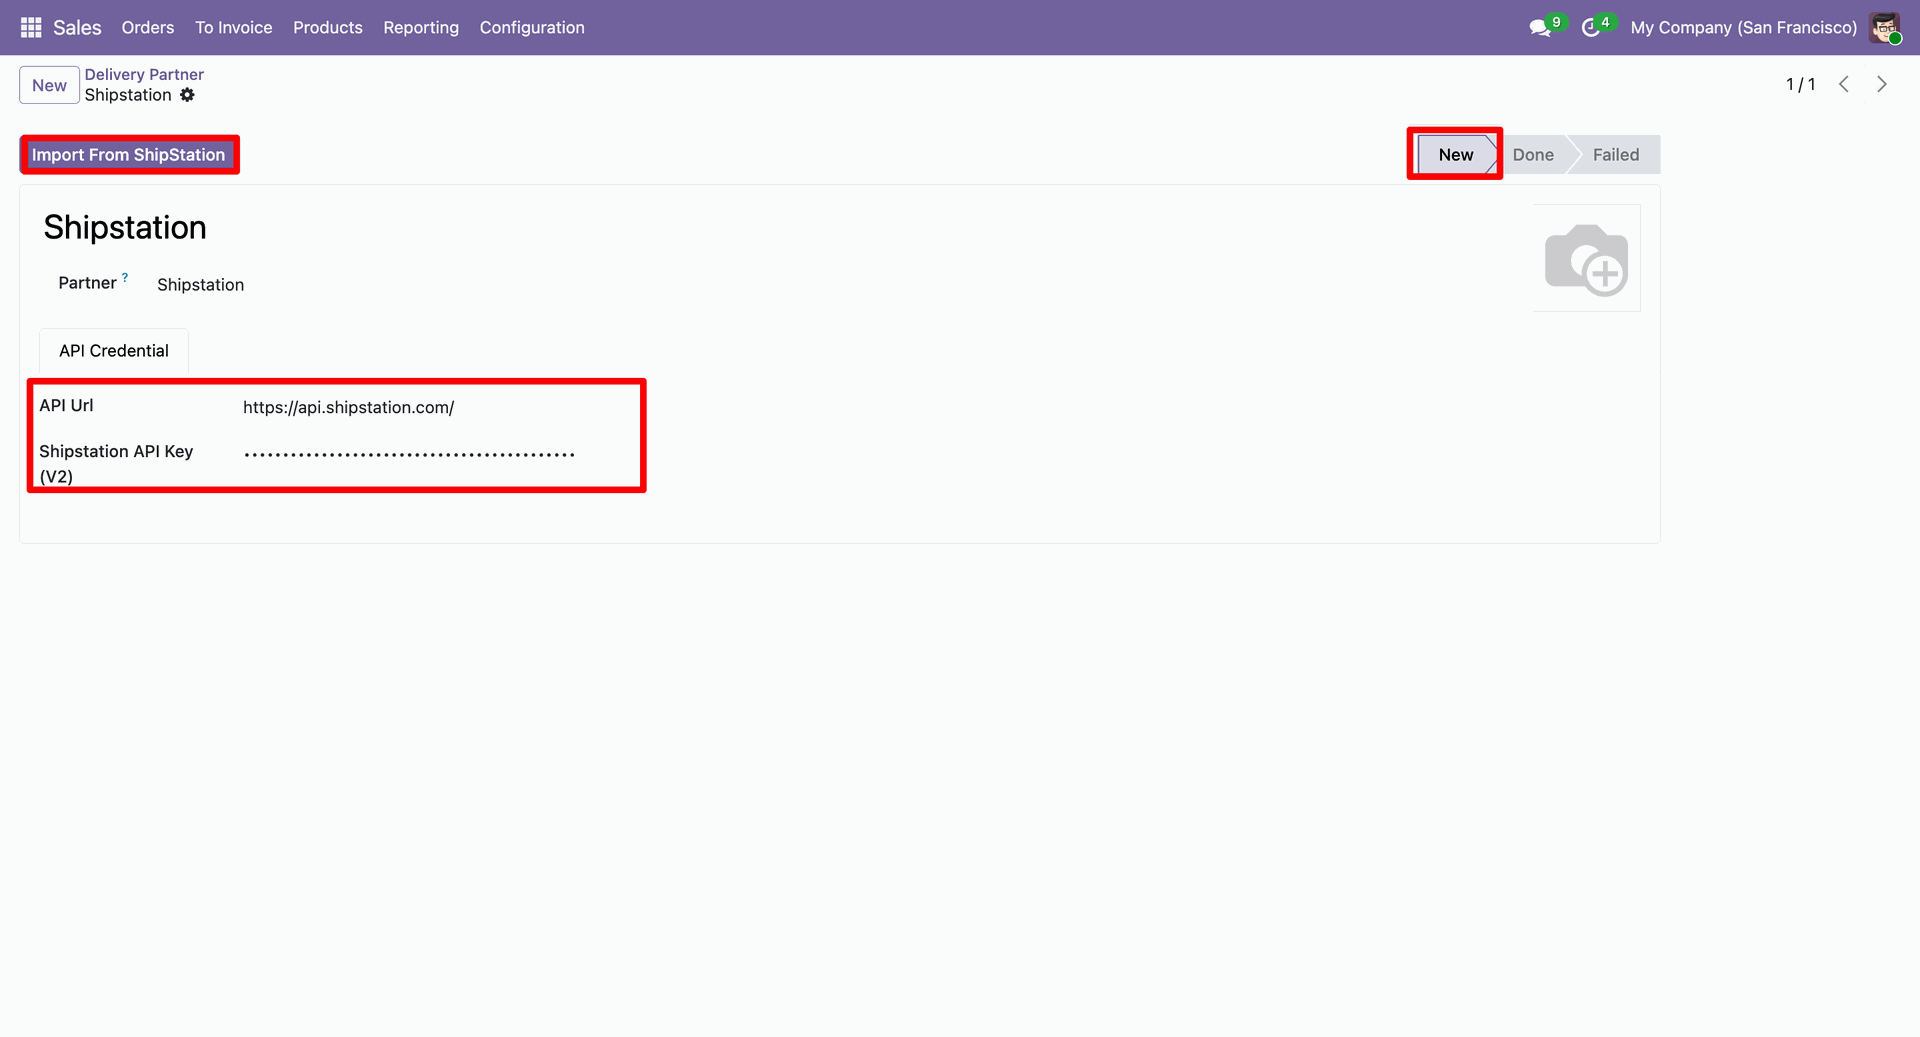Go to the next record arrow
Image resolution: width=1920 pixels, height=1037 pixels.
(x=1882, y=84)
